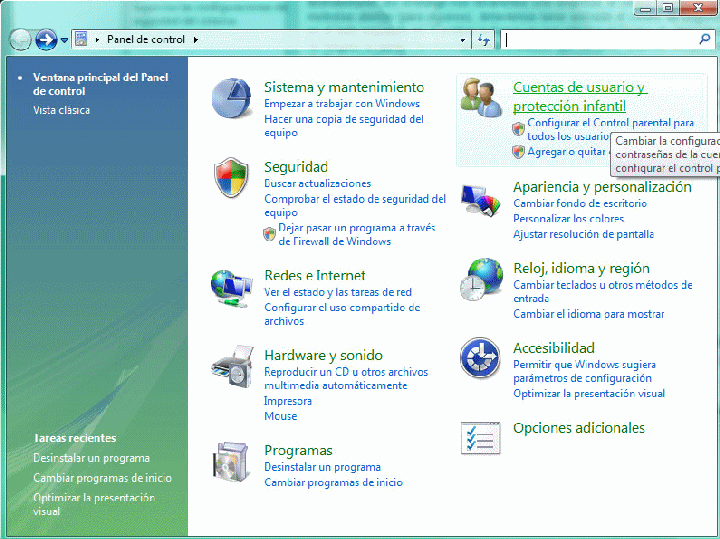Viewport: 720px width, 539px height.
Task: Click Comprobar el estado de seguridad del equipo
Action: tap(355, 206)
